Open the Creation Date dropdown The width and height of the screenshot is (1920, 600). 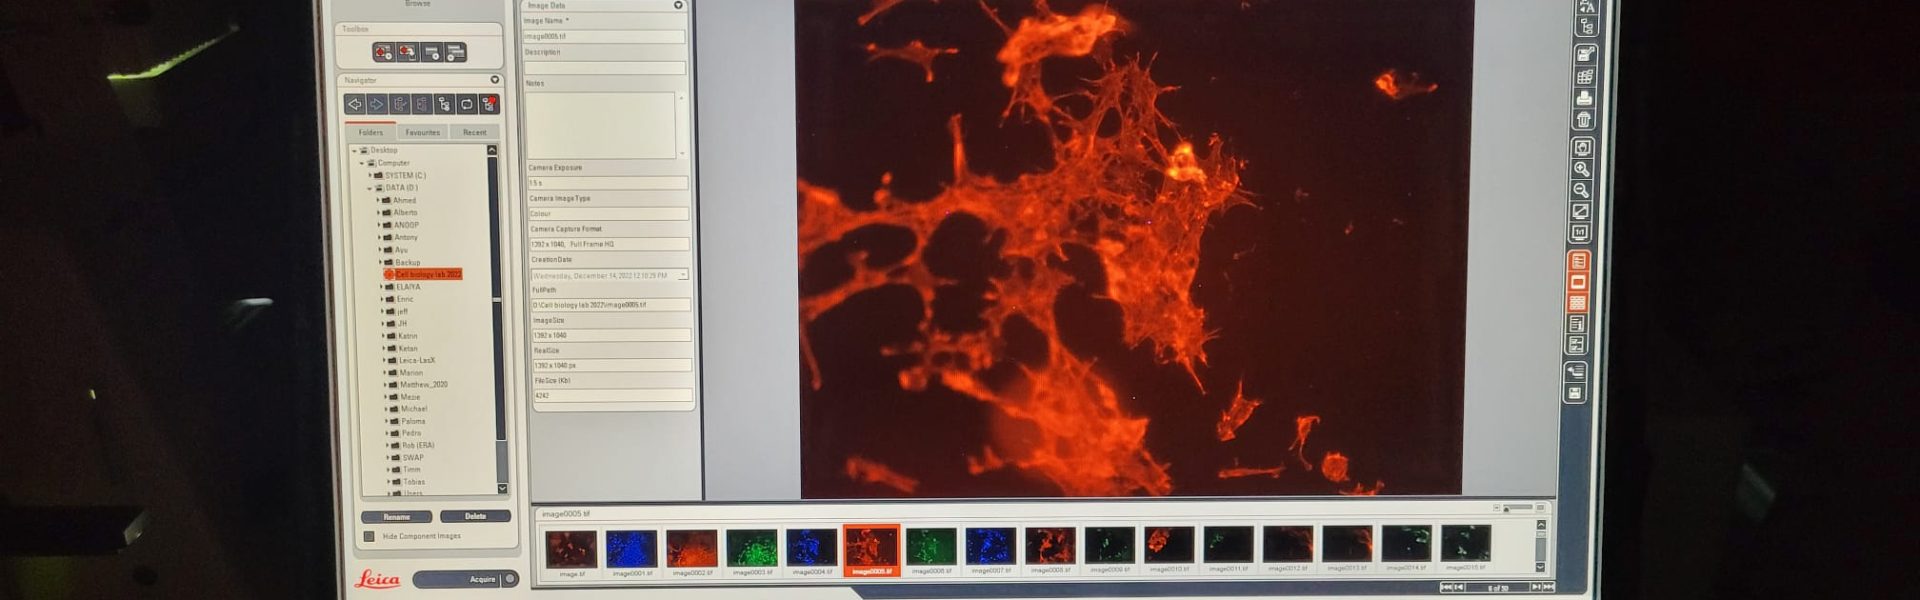click(683, 275)
